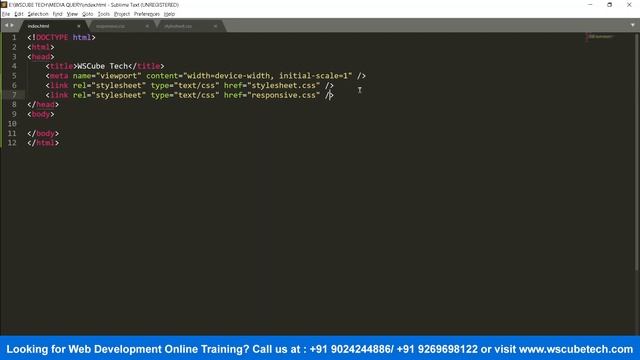Open the View menu
Screen dimensions: 640x360
(72, 14)
